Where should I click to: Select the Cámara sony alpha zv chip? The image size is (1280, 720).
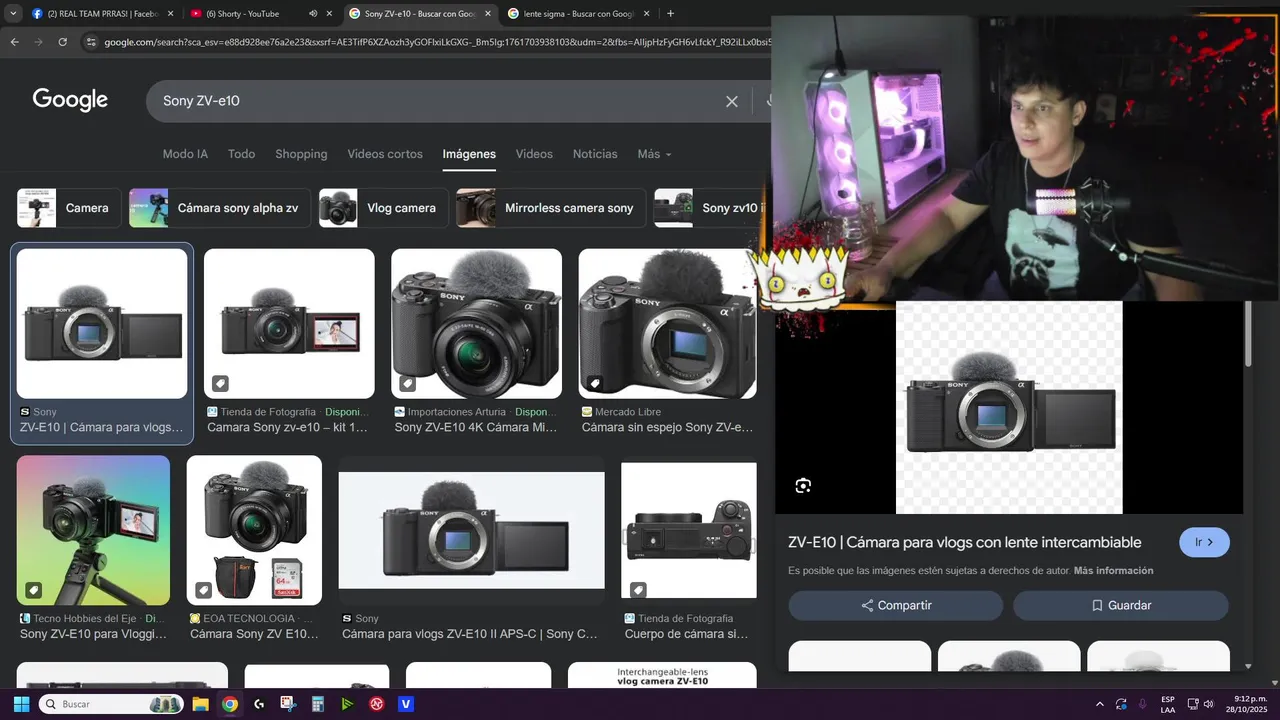(219, 208)
